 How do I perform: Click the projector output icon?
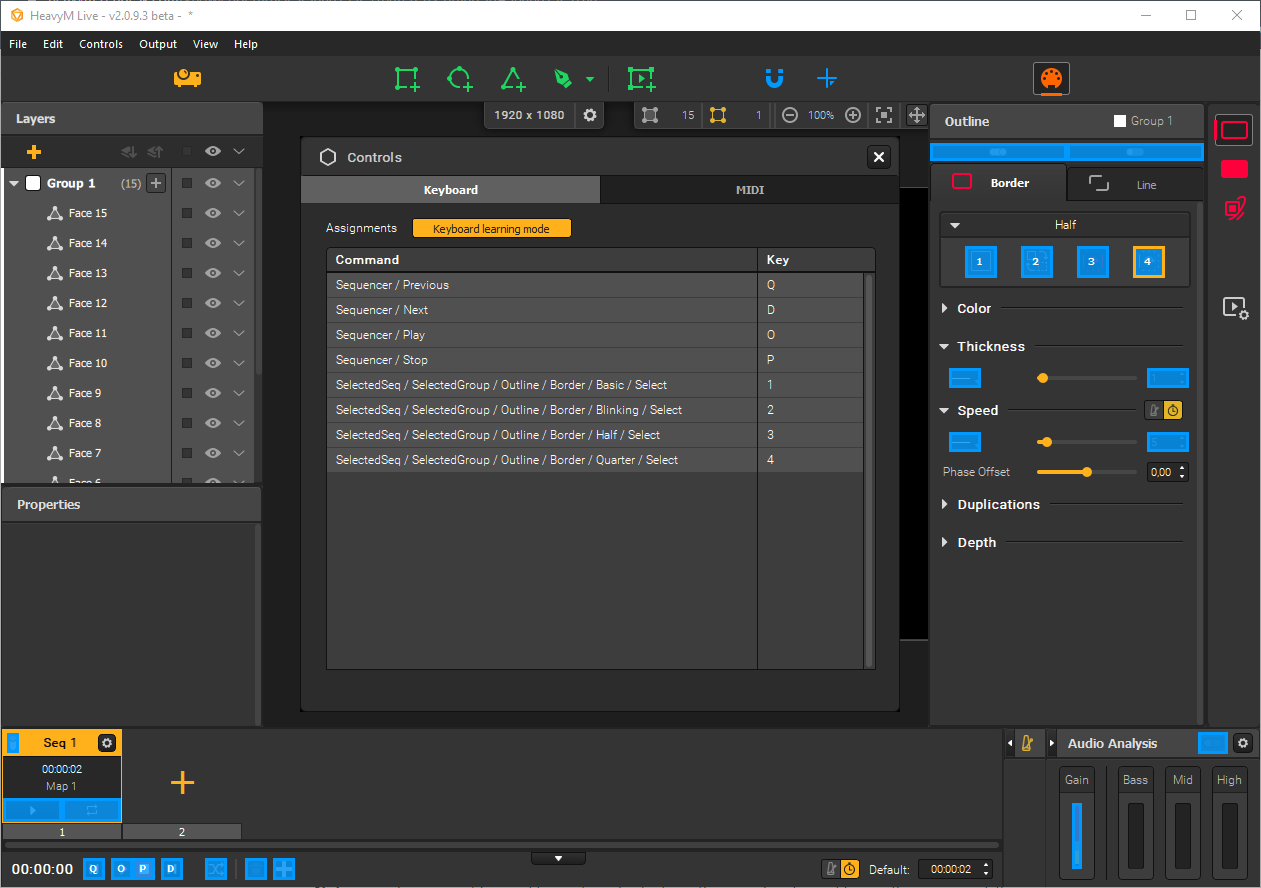pos(187,78)
